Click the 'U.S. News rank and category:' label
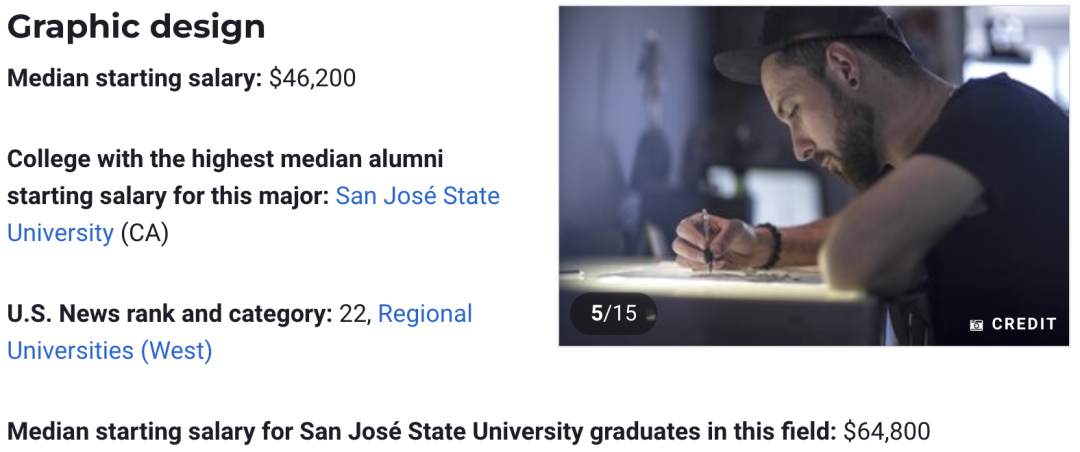The image size is (1080, 452). (170, 314)
